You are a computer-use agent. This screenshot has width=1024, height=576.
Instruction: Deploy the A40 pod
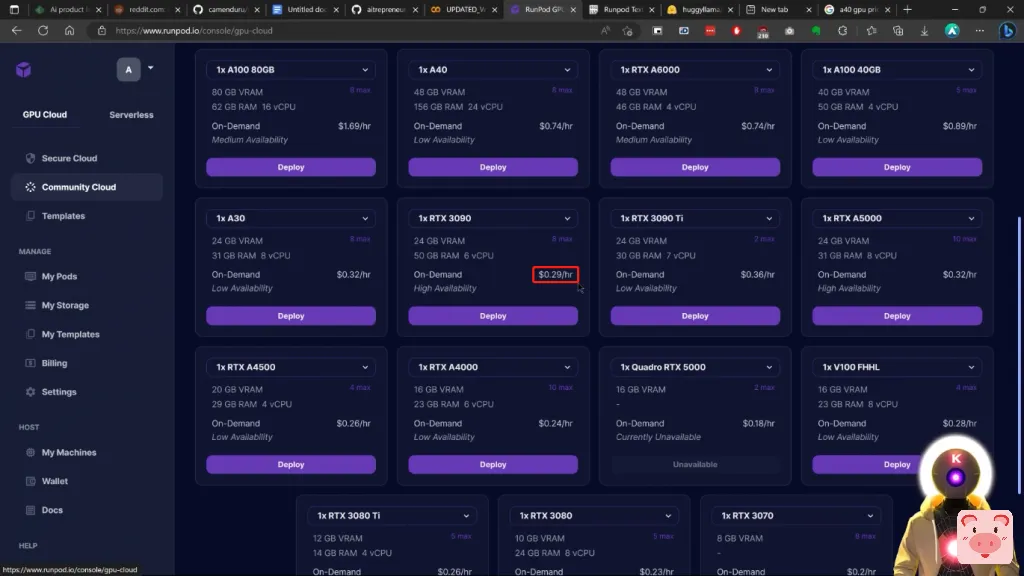coord(493,167)
